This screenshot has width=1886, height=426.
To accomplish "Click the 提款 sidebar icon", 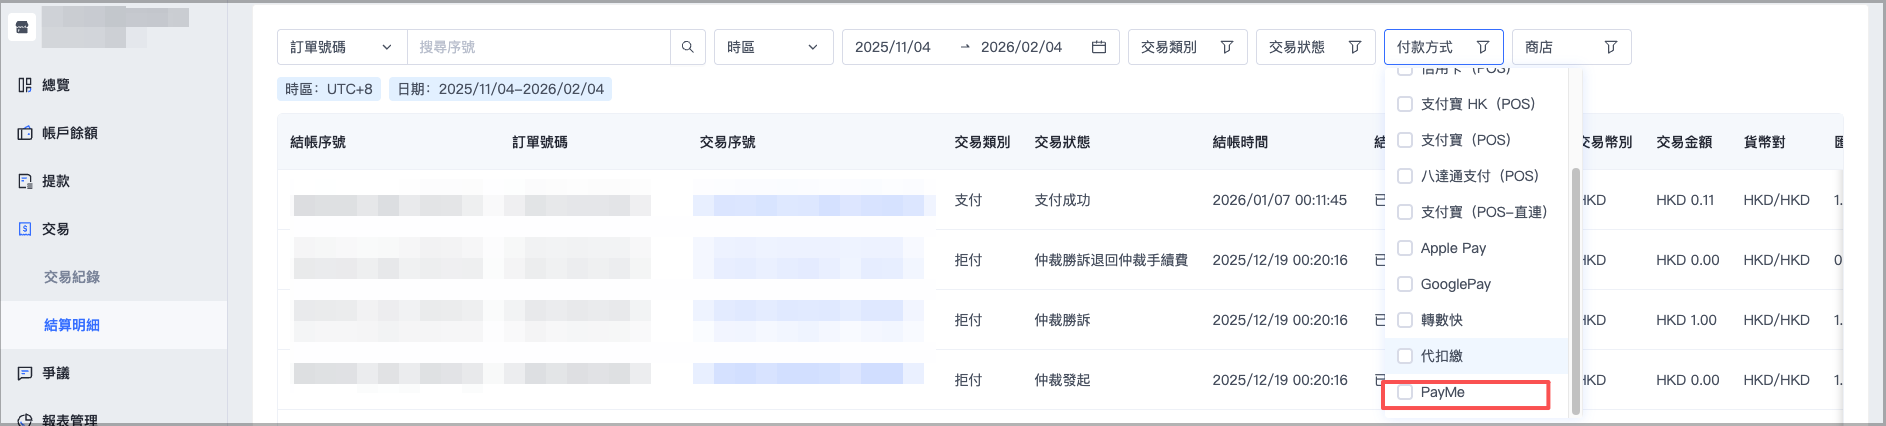I will tap(25, 181).
